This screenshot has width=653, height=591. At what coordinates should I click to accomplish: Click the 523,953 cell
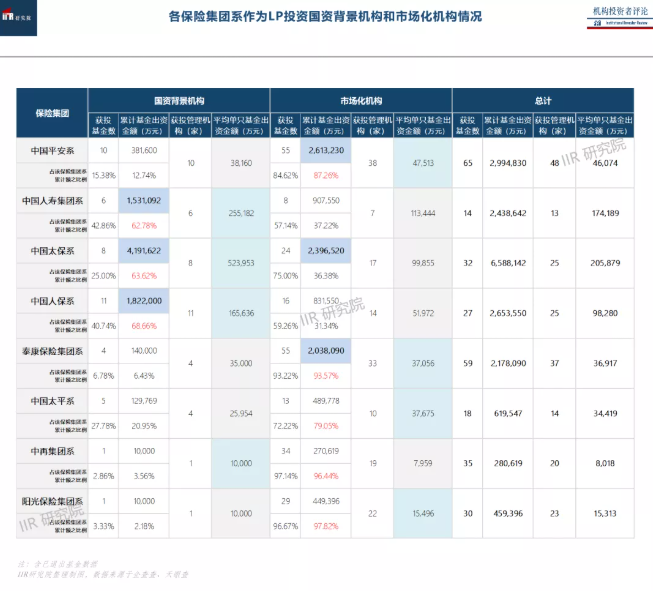click(x=241, y=263)
